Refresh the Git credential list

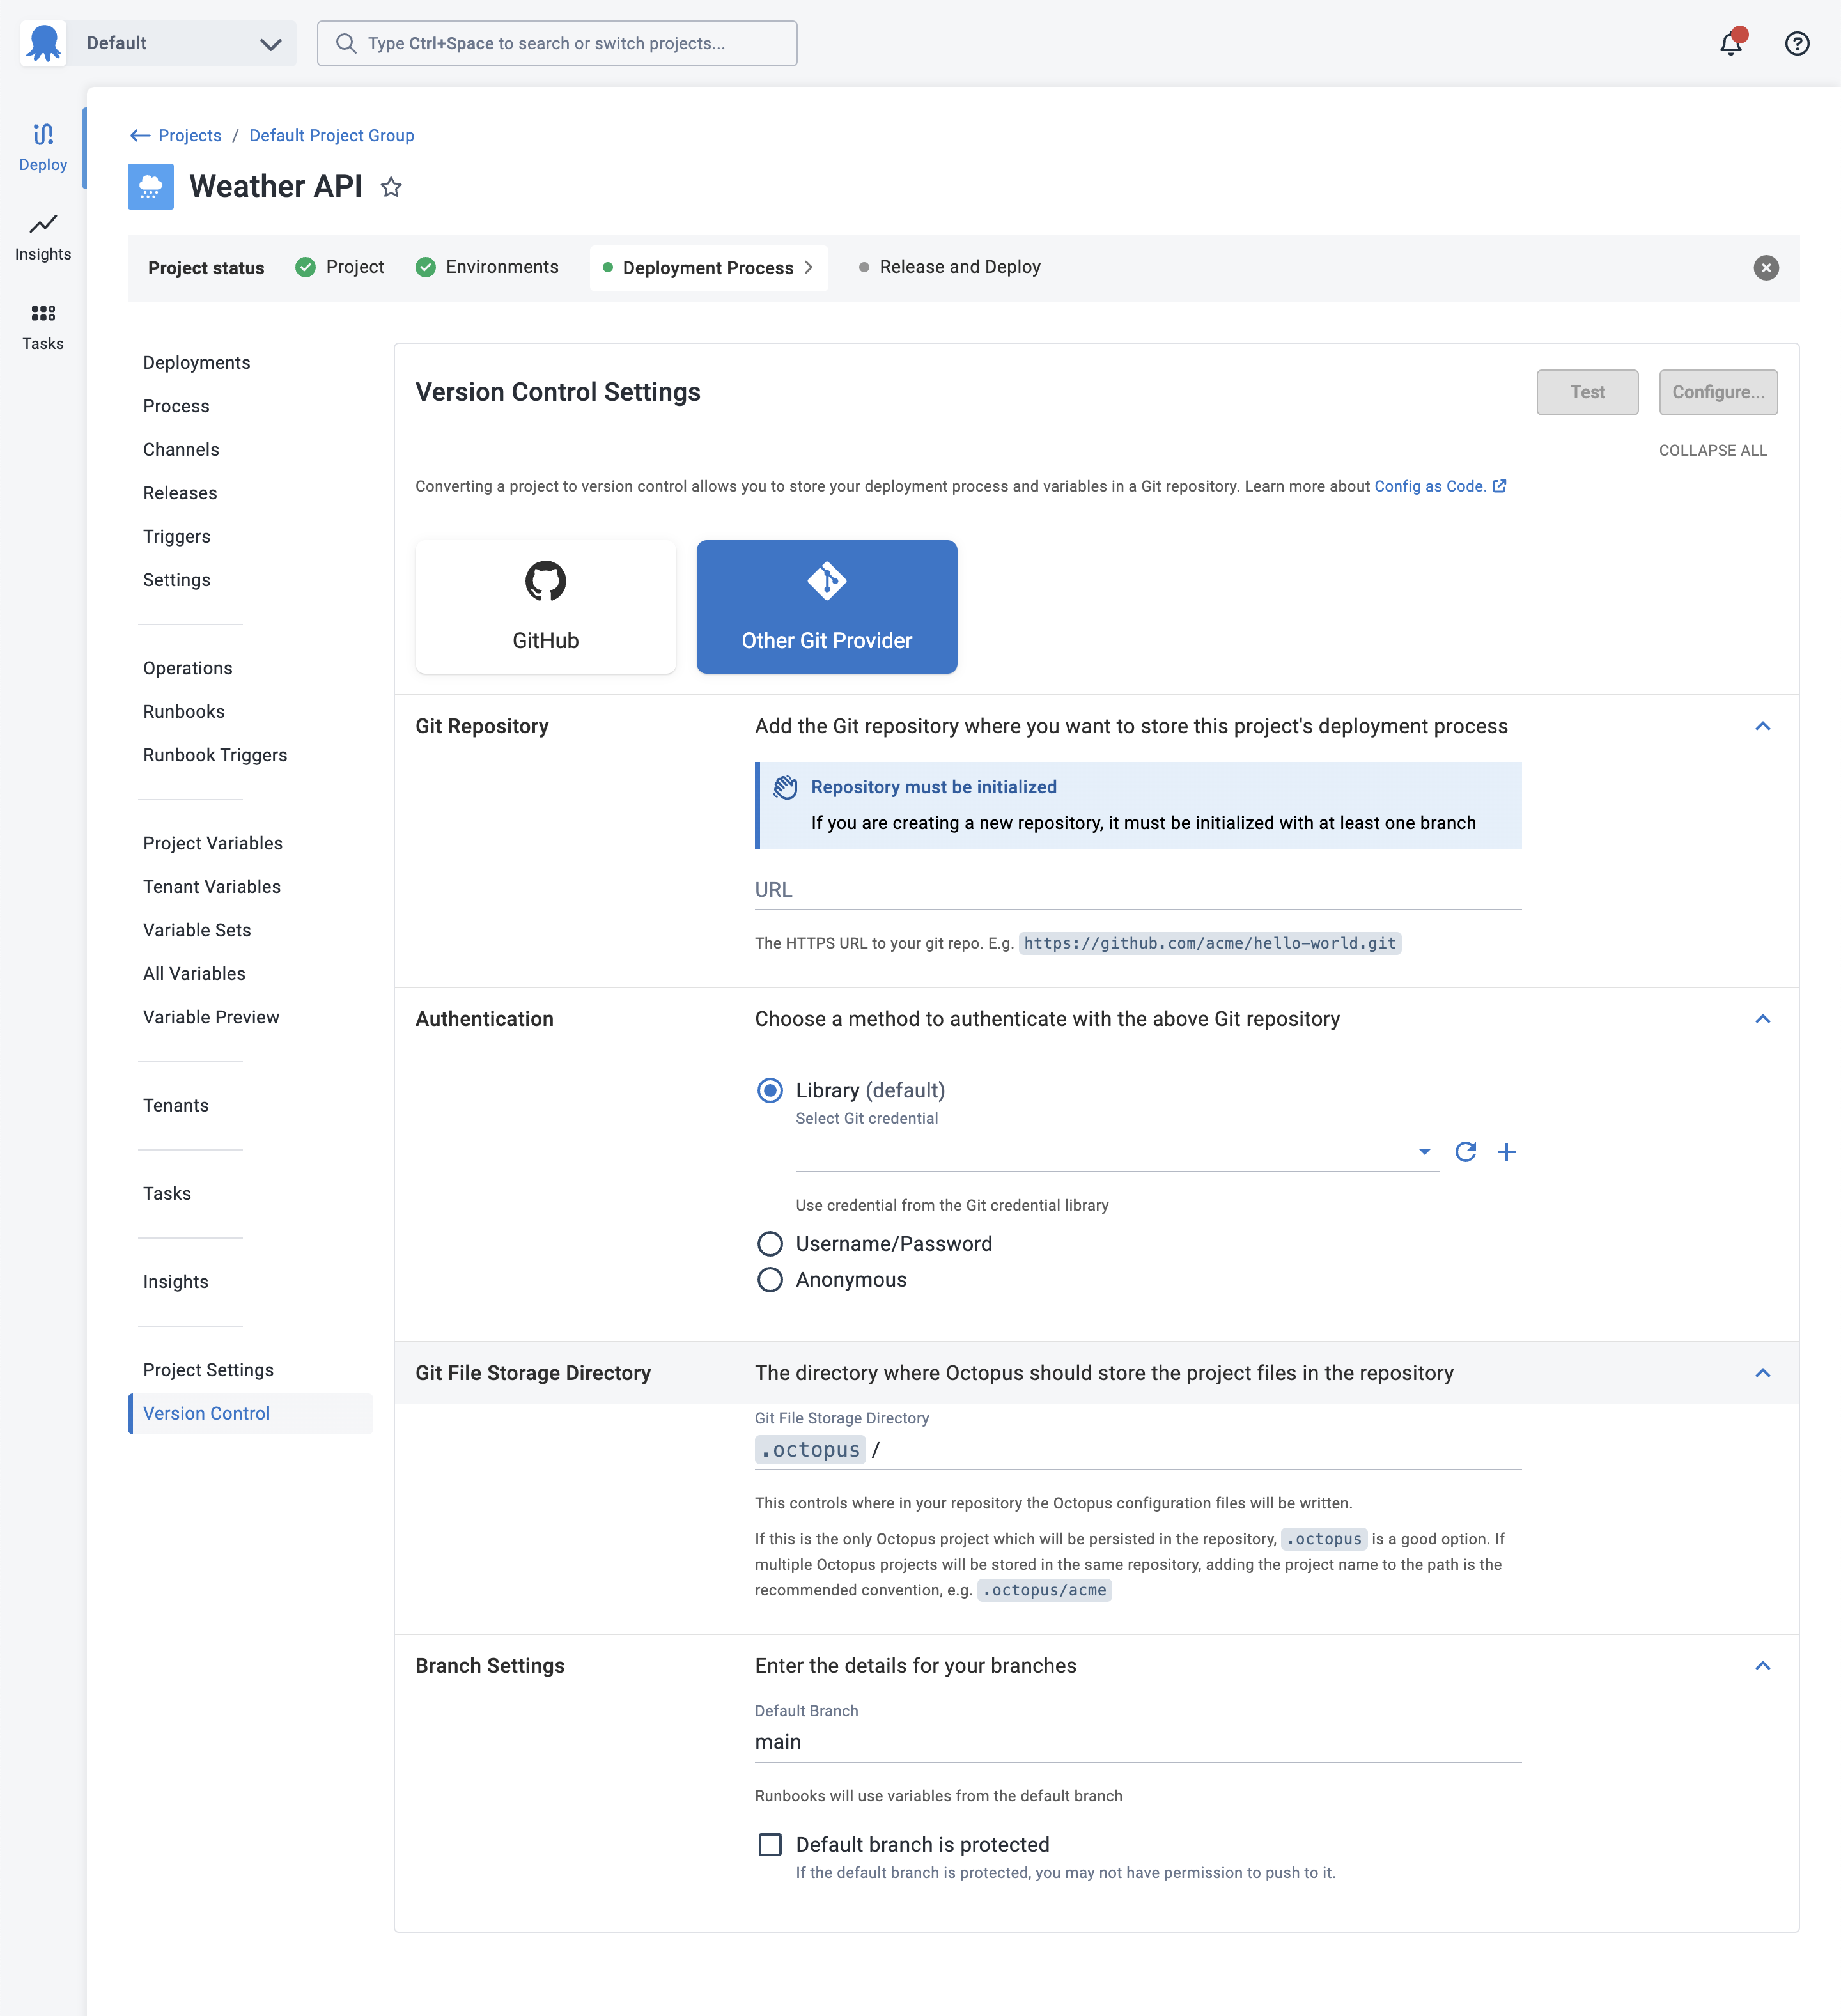click(x=1466, y=1152)
